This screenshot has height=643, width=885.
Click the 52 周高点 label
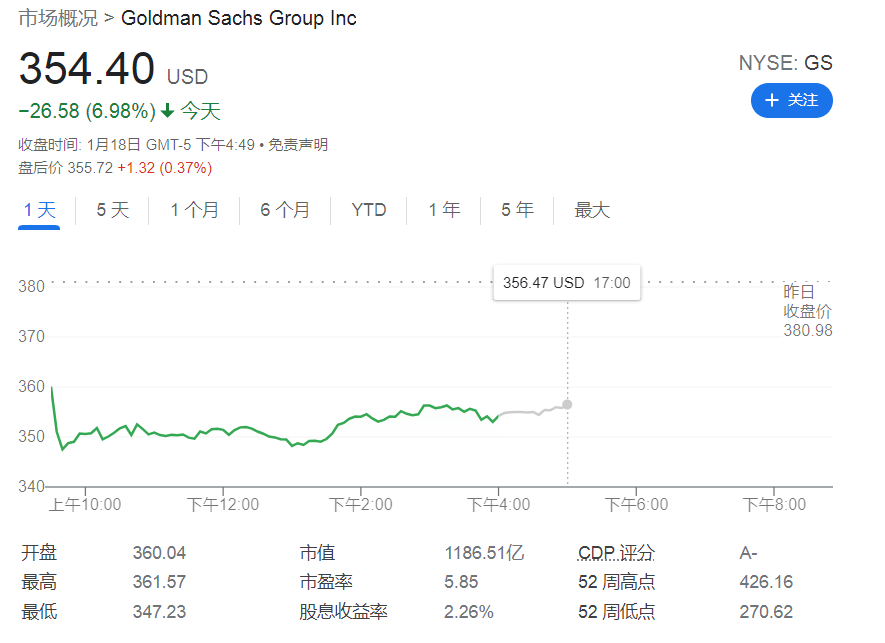point(616,582)
